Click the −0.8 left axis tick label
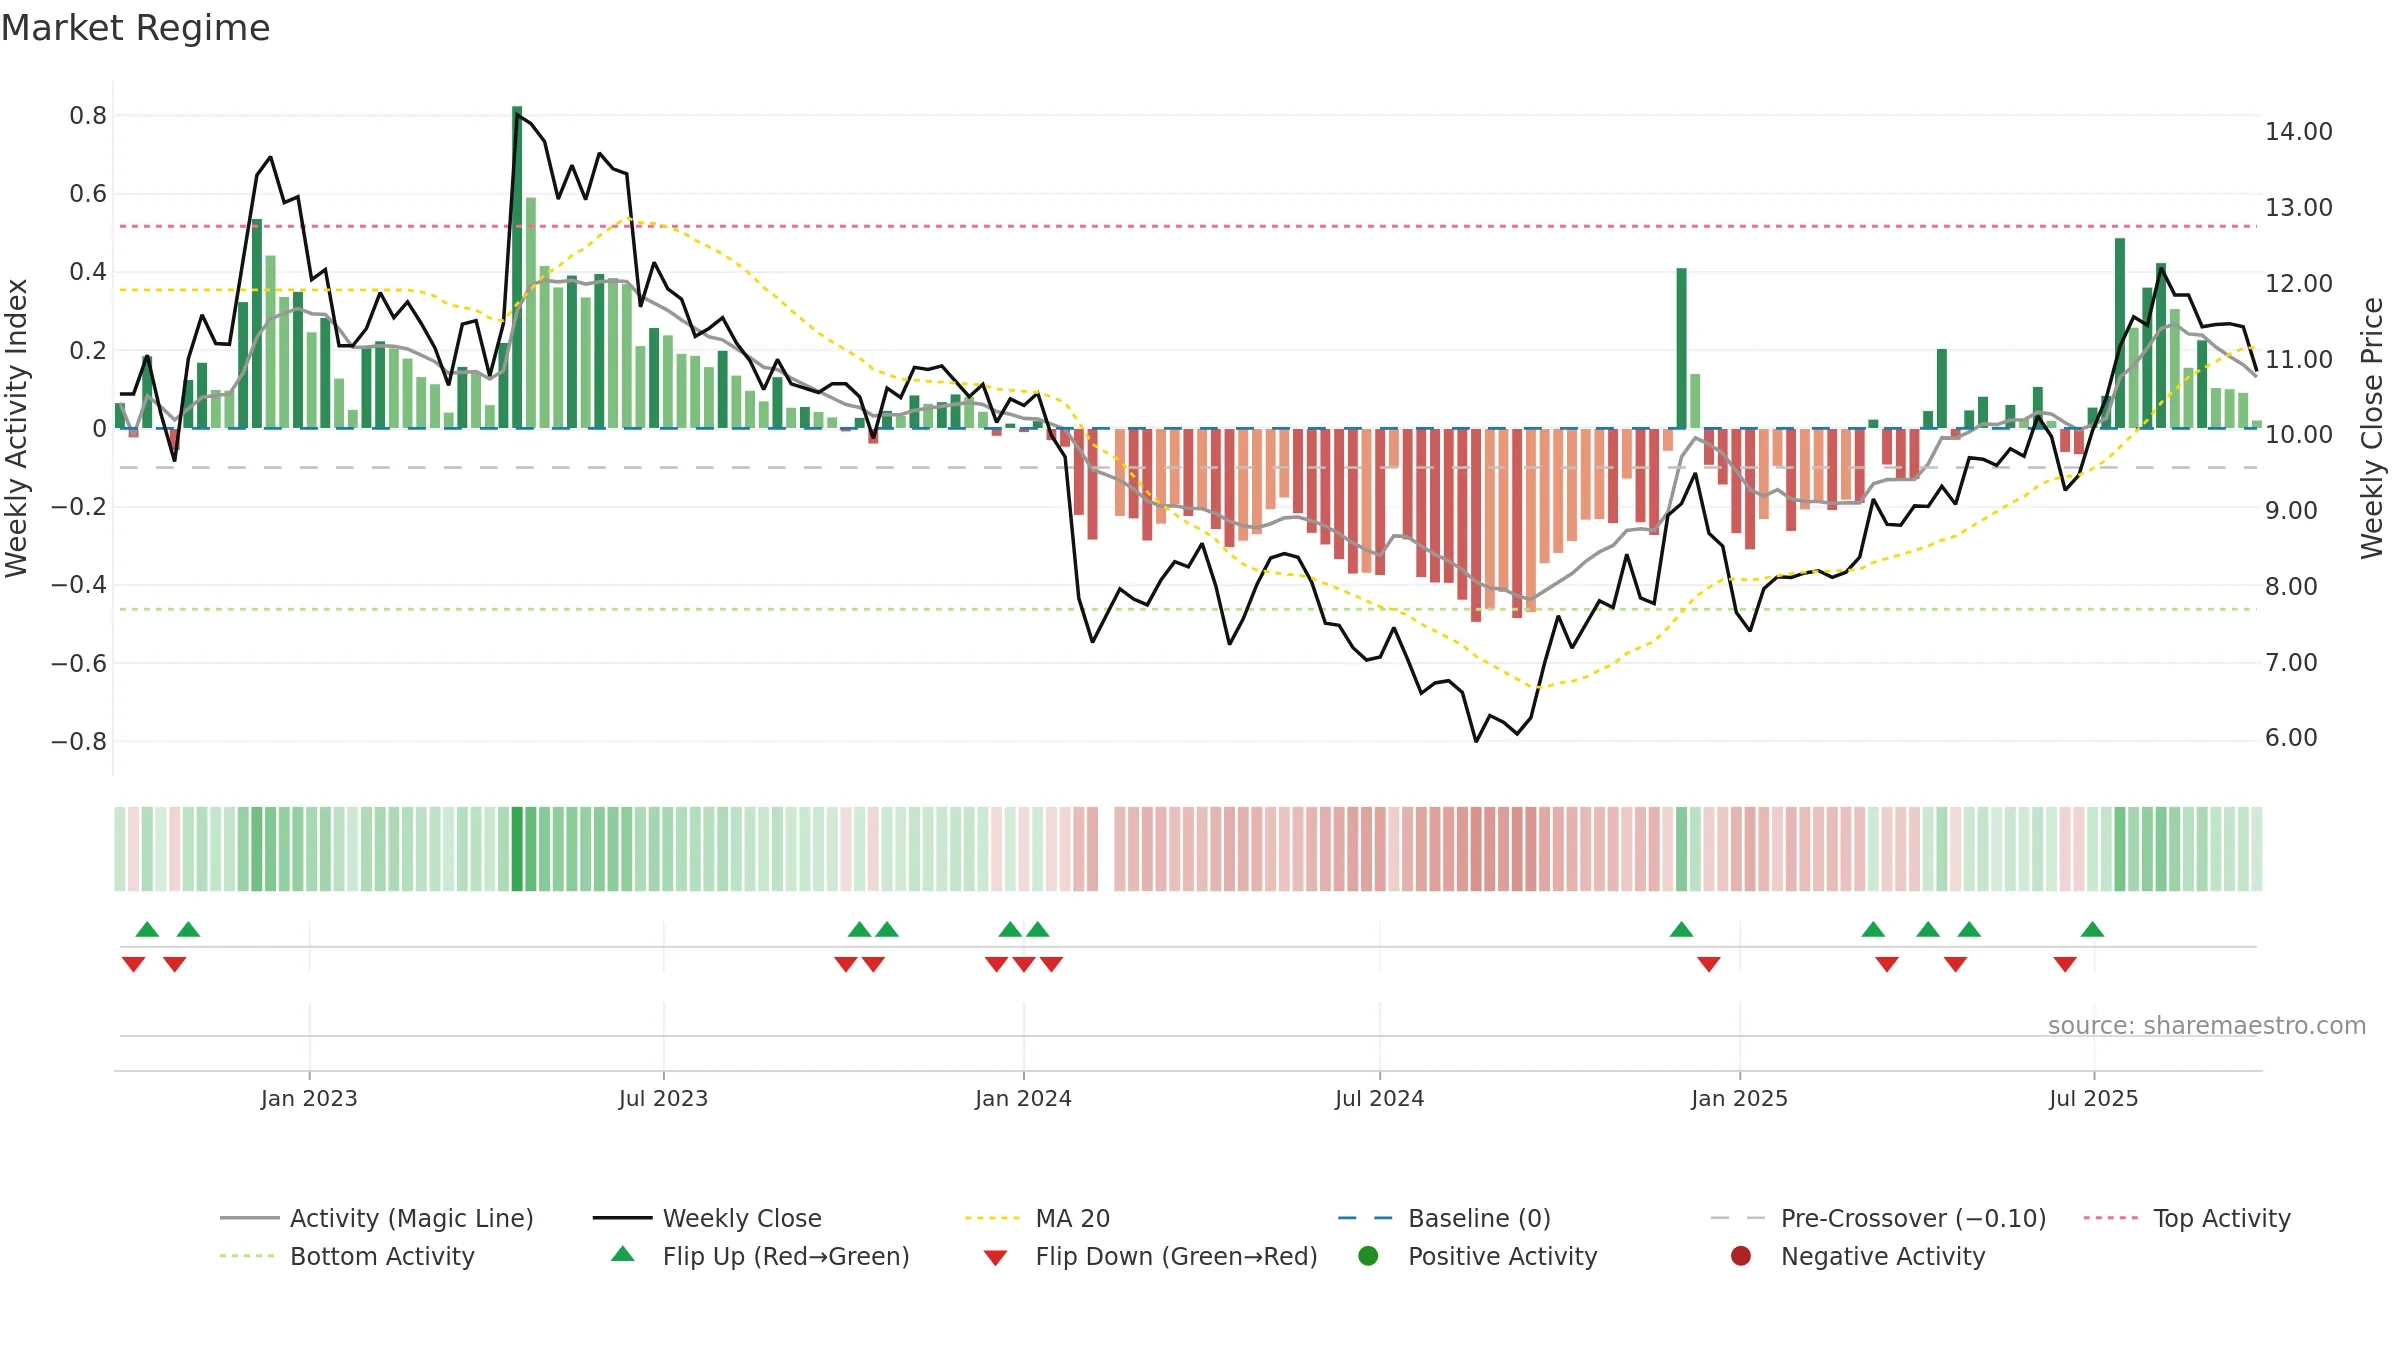 (x=79, y=742)
